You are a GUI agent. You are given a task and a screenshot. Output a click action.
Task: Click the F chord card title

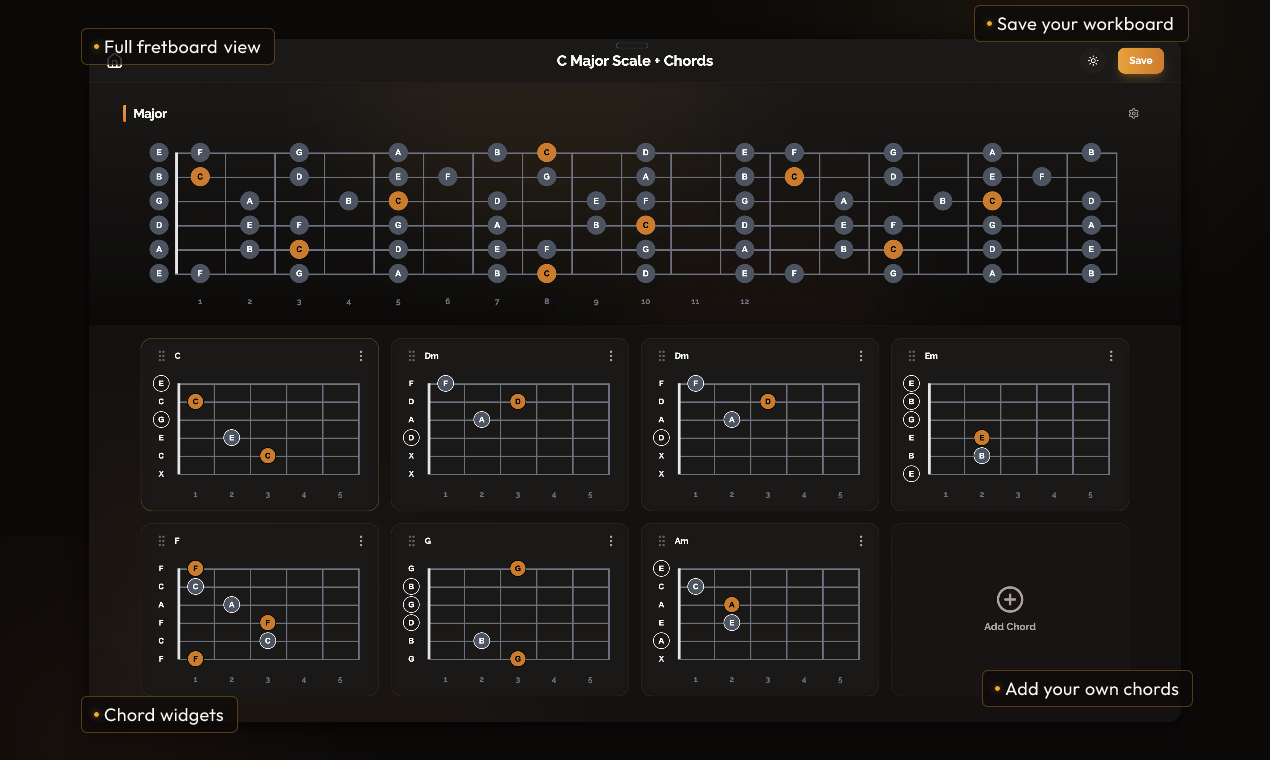(x=177, y=541)
